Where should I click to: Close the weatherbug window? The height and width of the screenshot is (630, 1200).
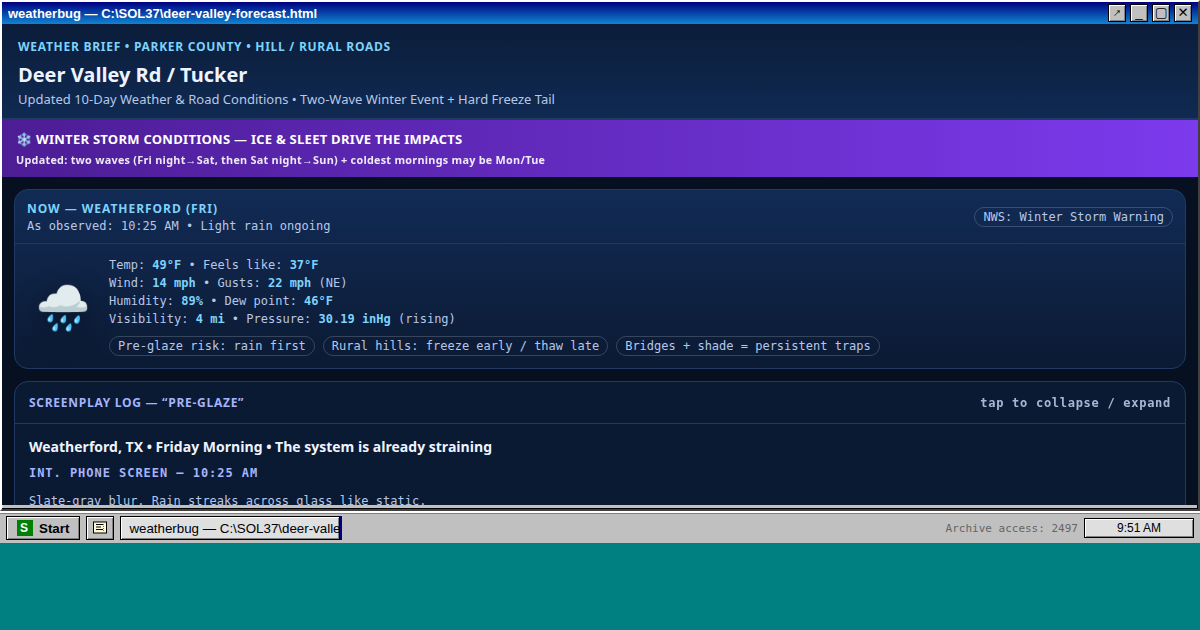point(1183,13)
